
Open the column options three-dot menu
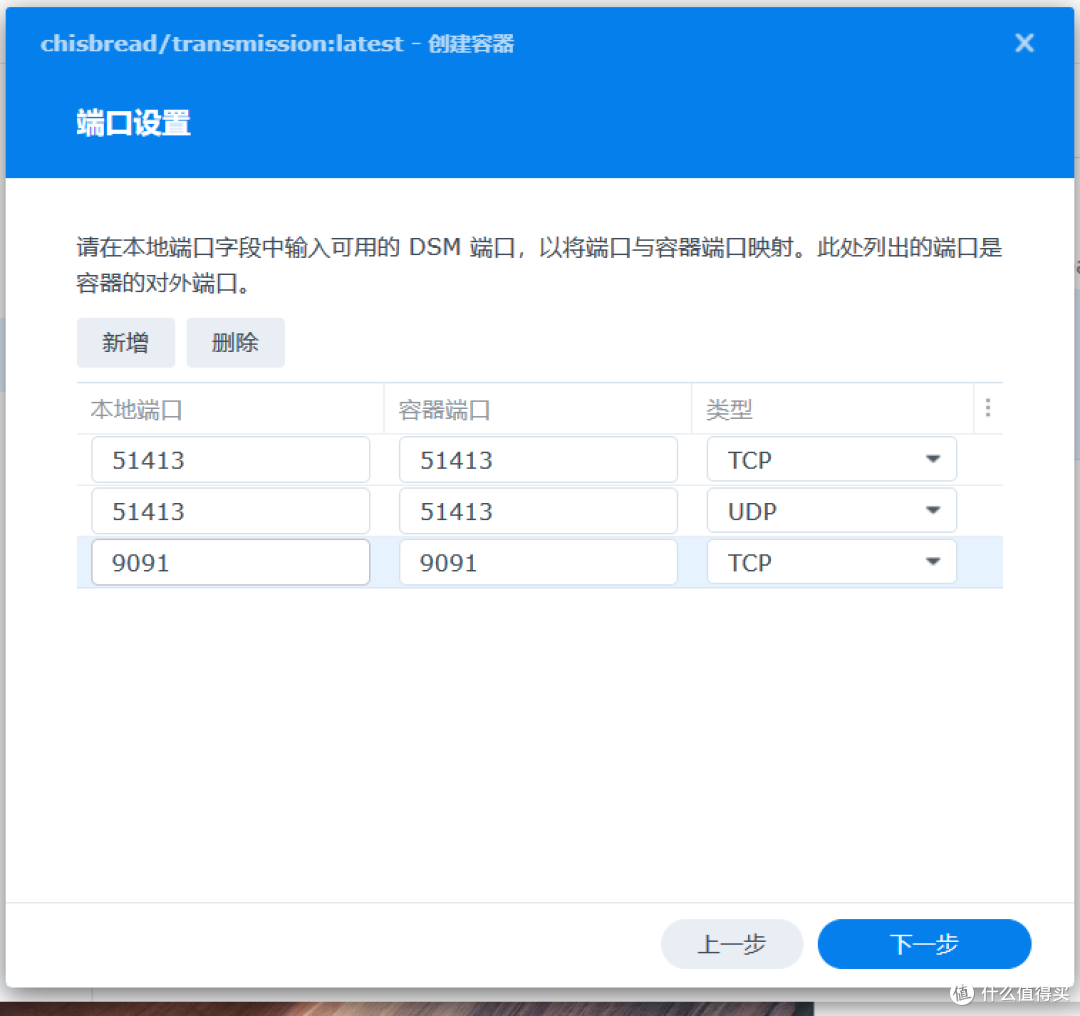click(x=987, y=408)
